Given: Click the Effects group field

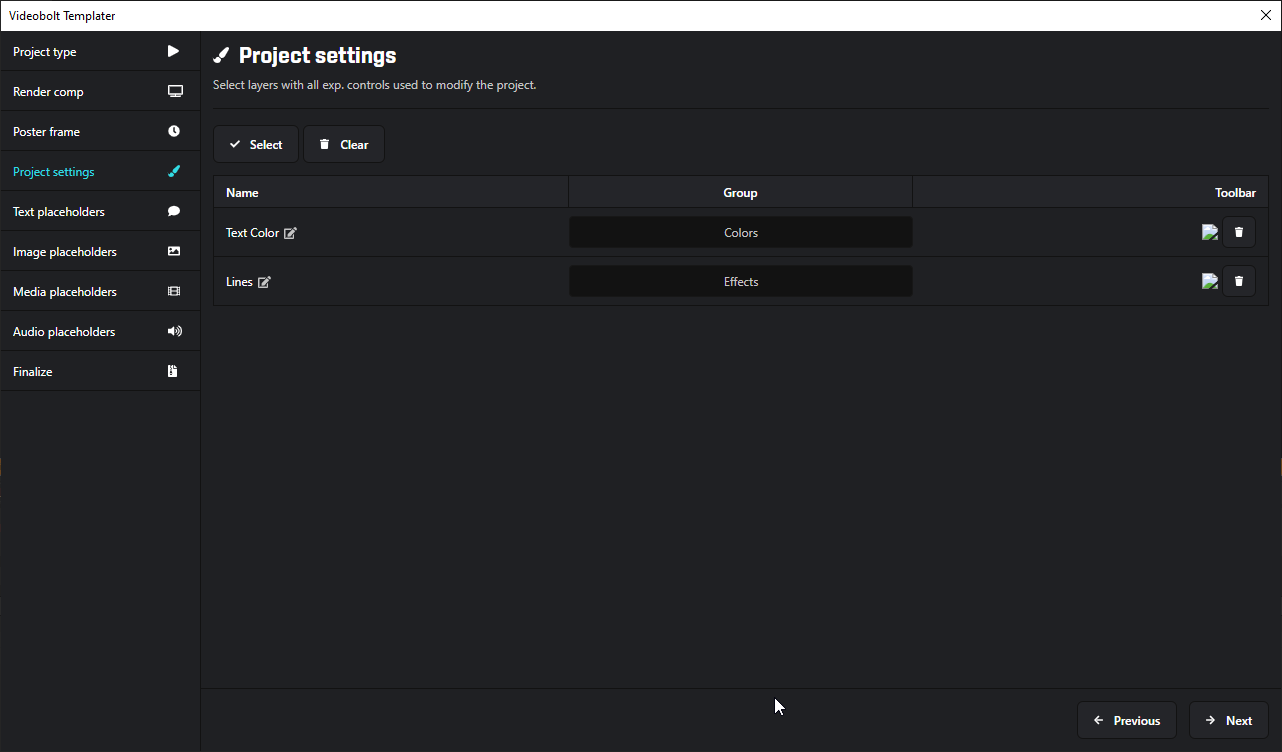Looking at the screenshot, I should [740, 281].
